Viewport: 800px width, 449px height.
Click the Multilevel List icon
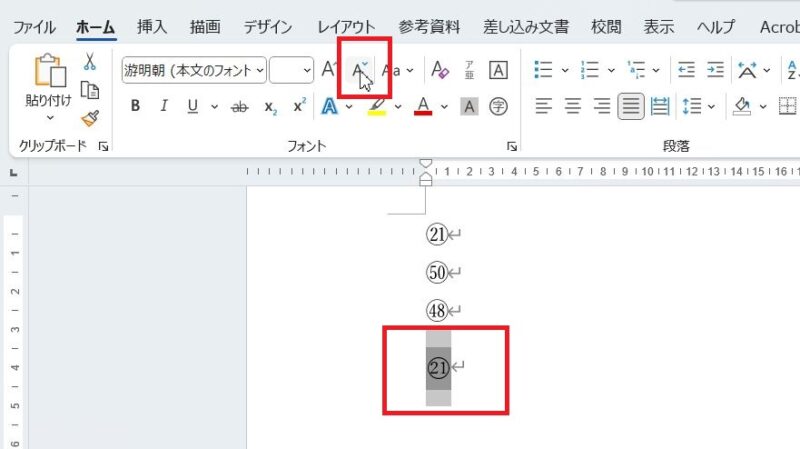click(636, 69)
